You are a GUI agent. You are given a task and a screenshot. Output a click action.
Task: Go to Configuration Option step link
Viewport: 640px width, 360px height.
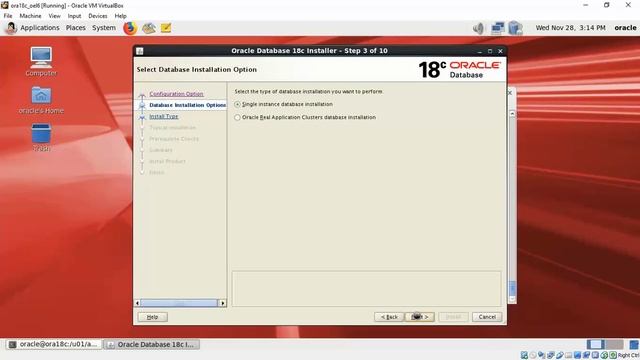tap(176, 94)
